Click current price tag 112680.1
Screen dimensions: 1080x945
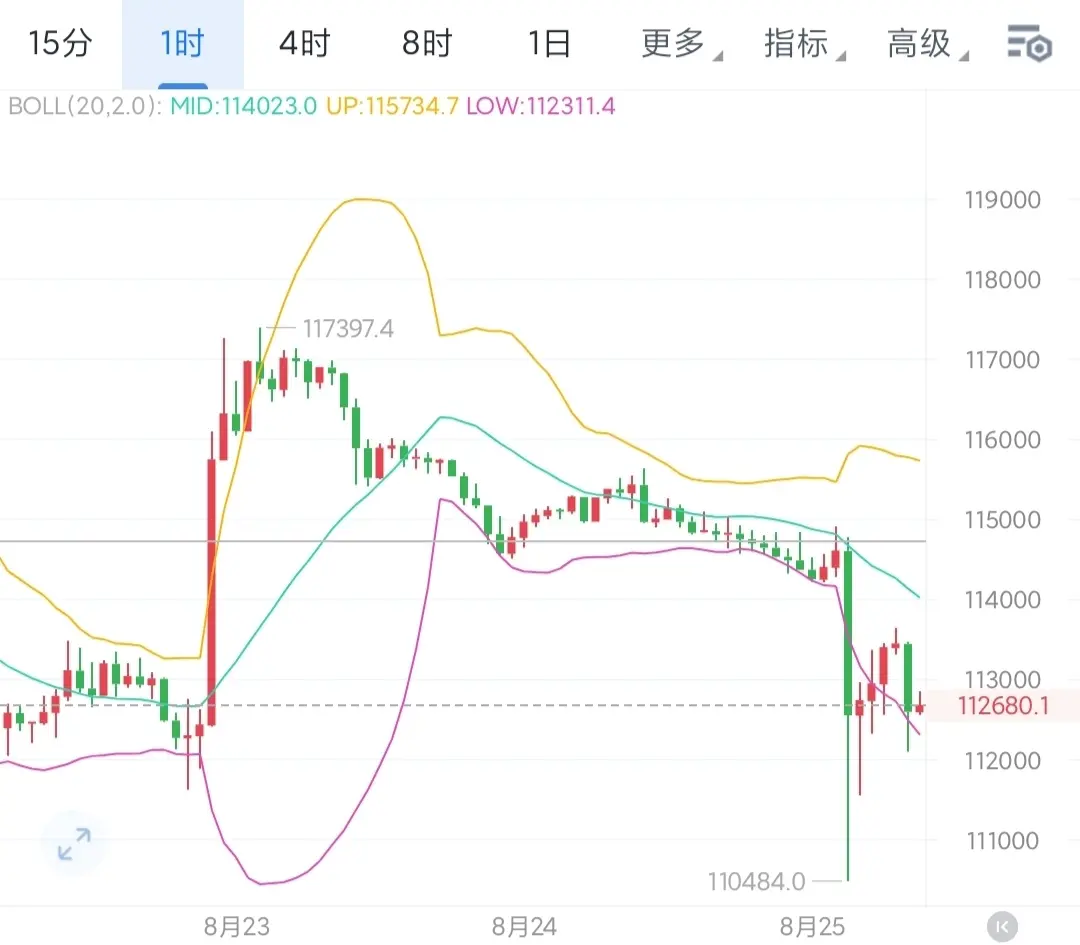click(1003, 706)
